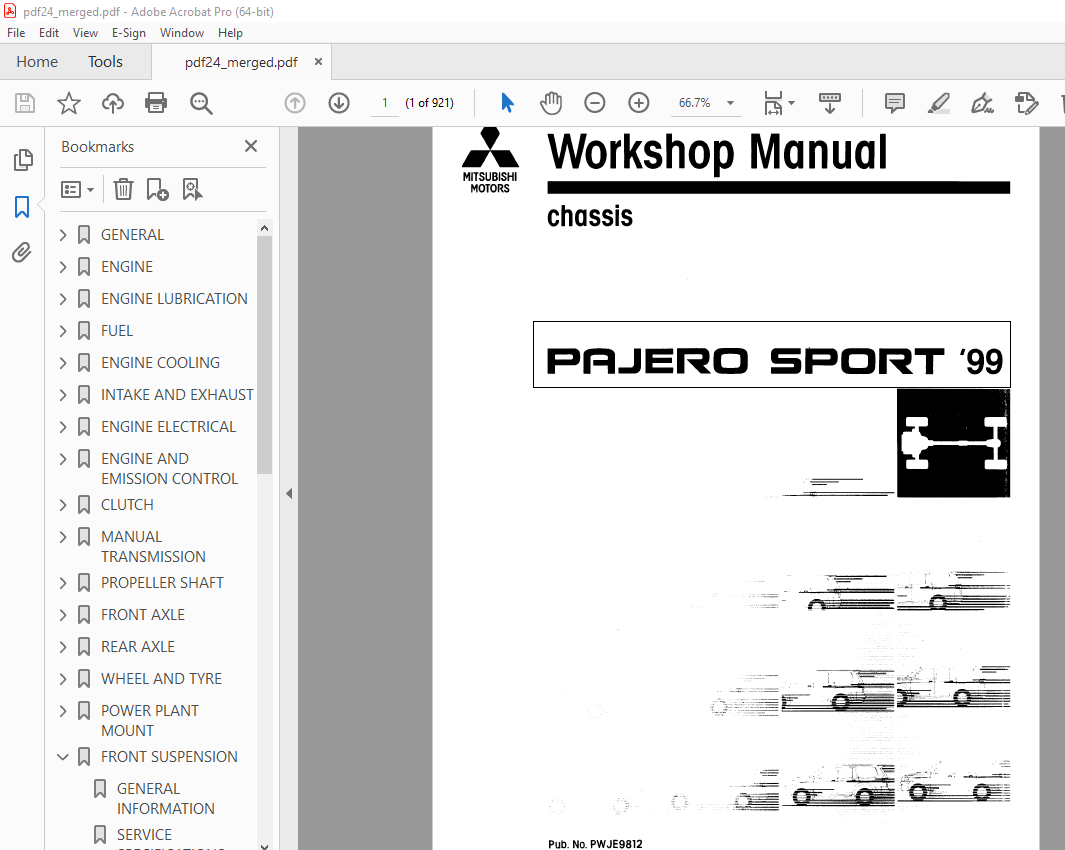Show the page thumbnails panel

click(22, 160)
